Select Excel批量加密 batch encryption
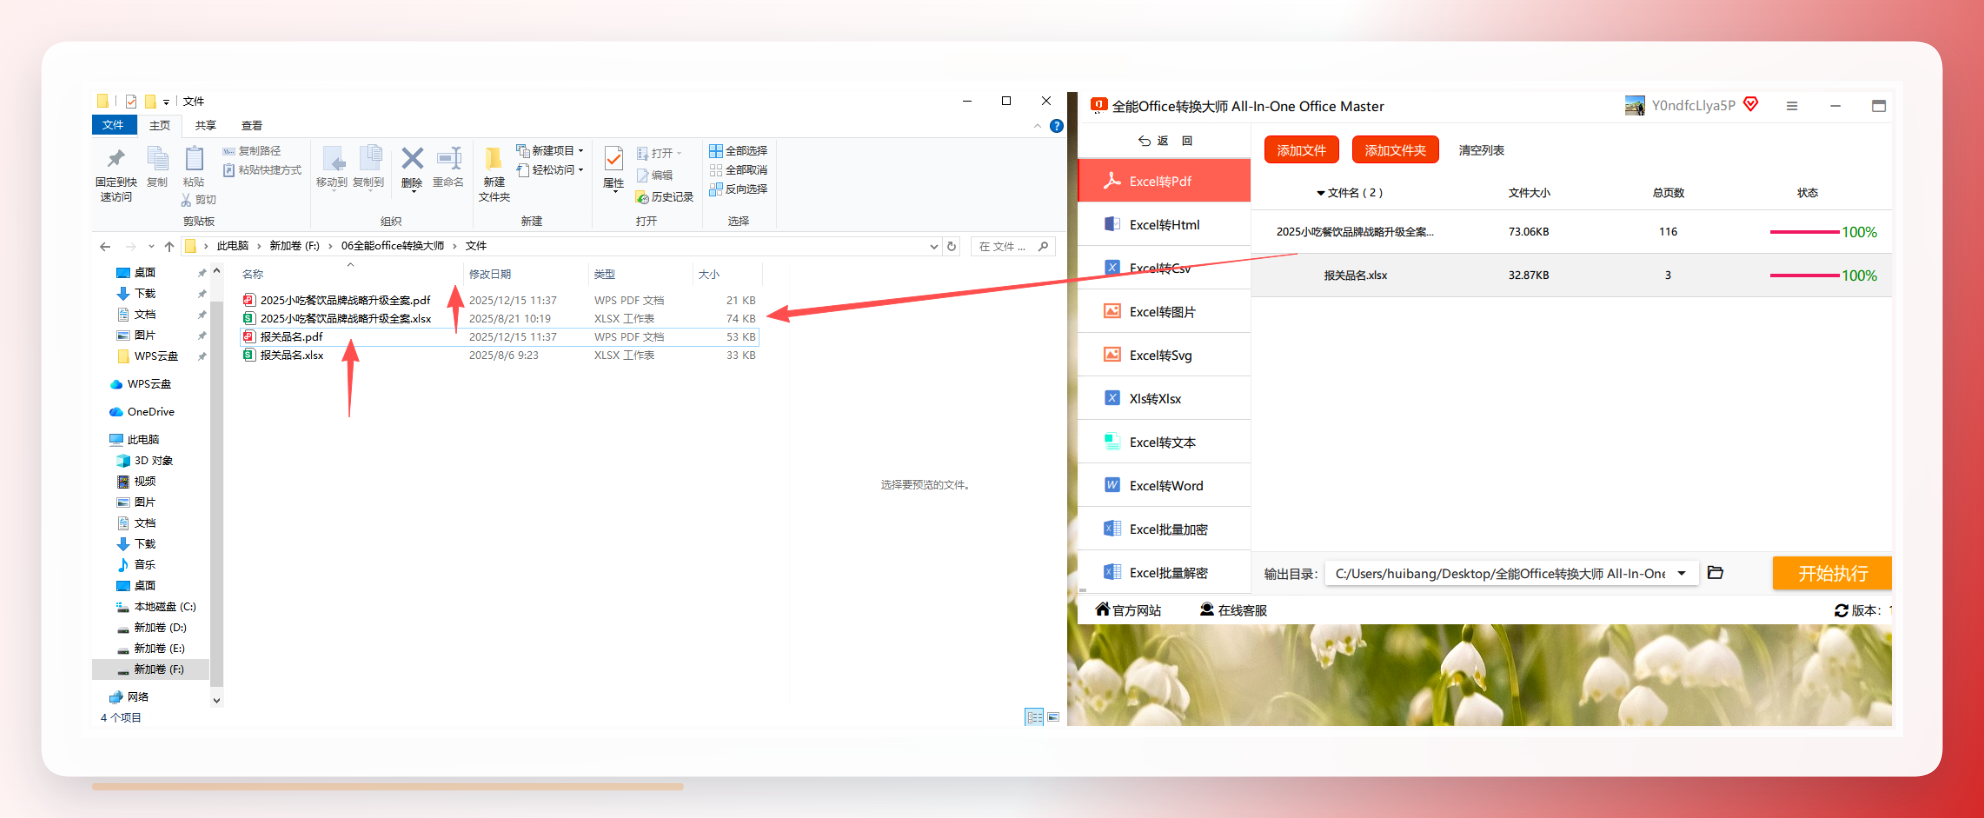Image resolution: width=1984 pixels, height=818 pixels. (1164, 529)
